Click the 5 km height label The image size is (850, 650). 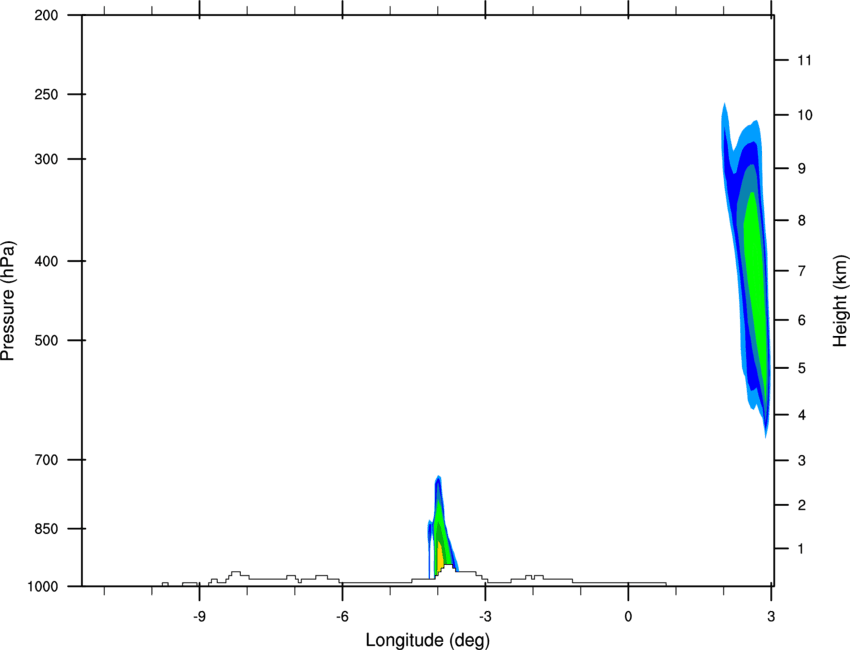pos(802,368)
